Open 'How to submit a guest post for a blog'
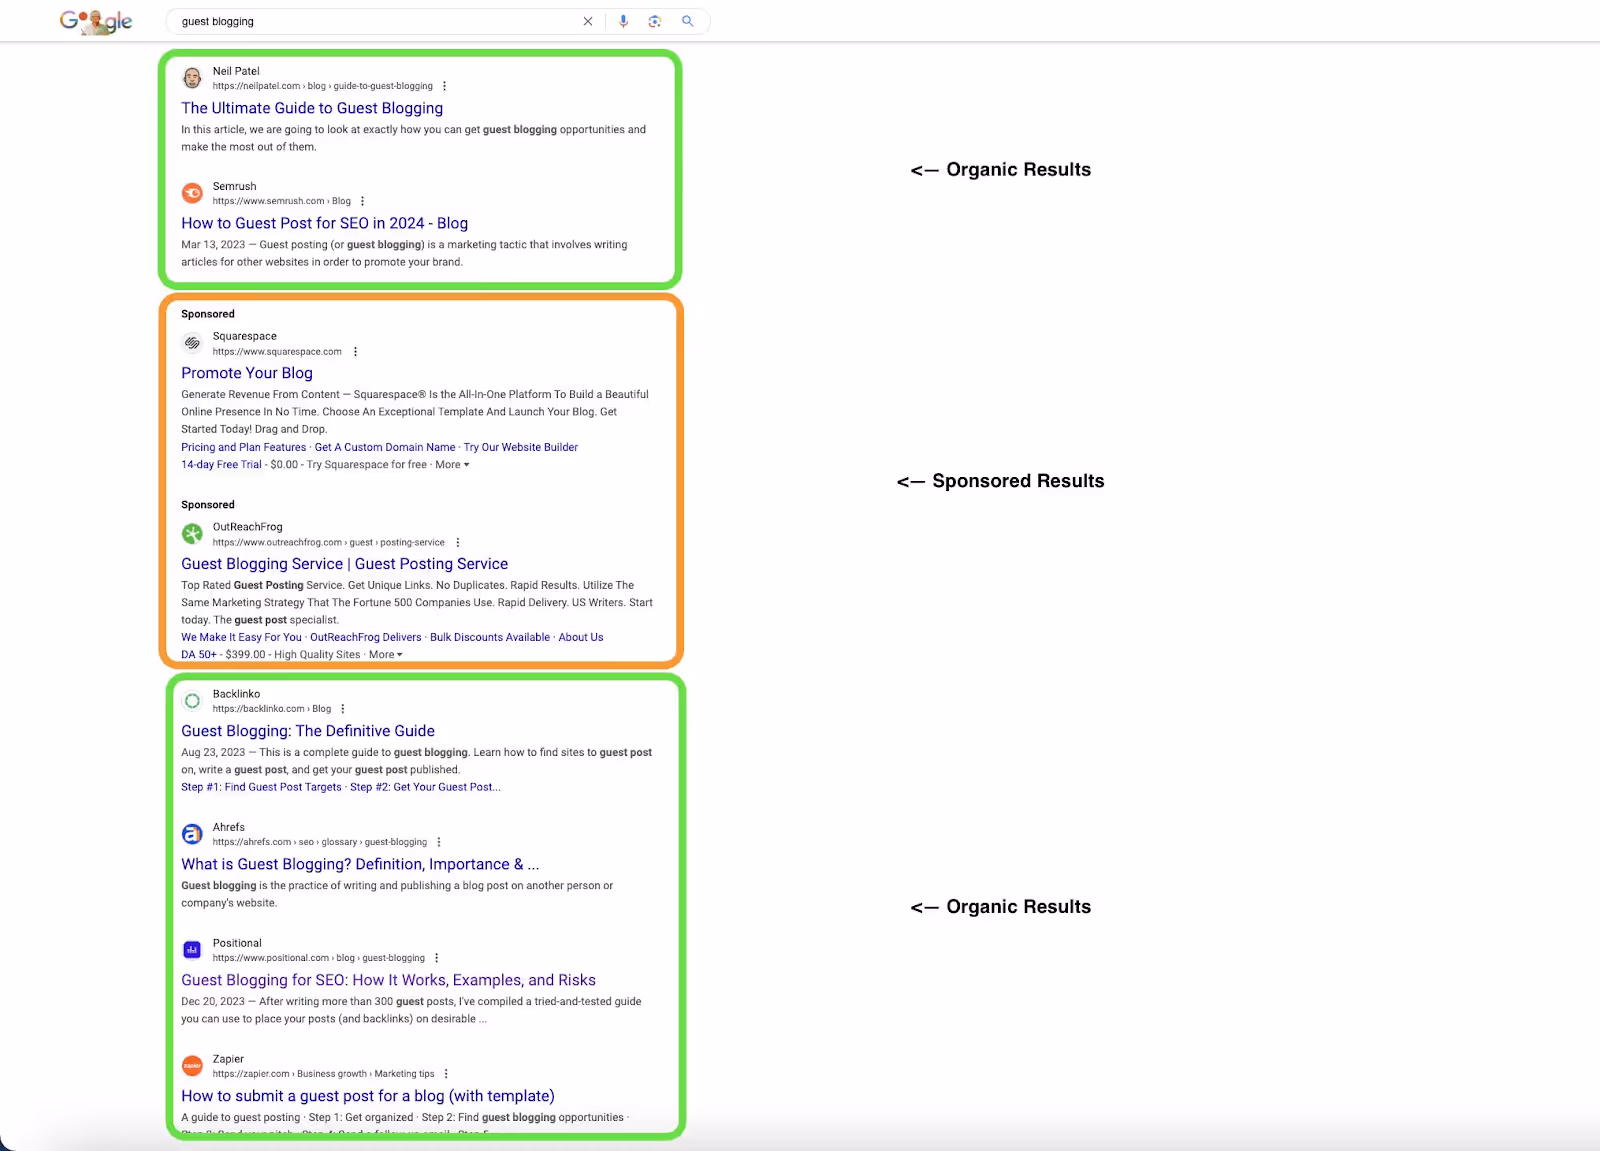 pyautogui.click(x=368, y=1096)
